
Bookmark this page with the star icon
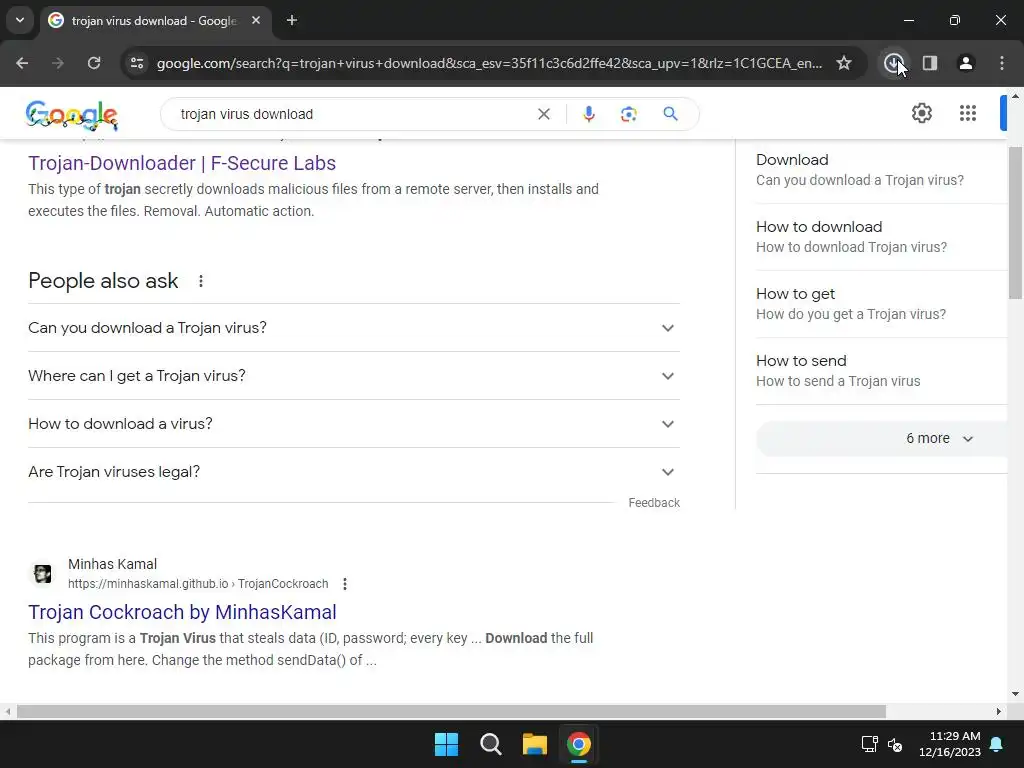pos(844,63)
